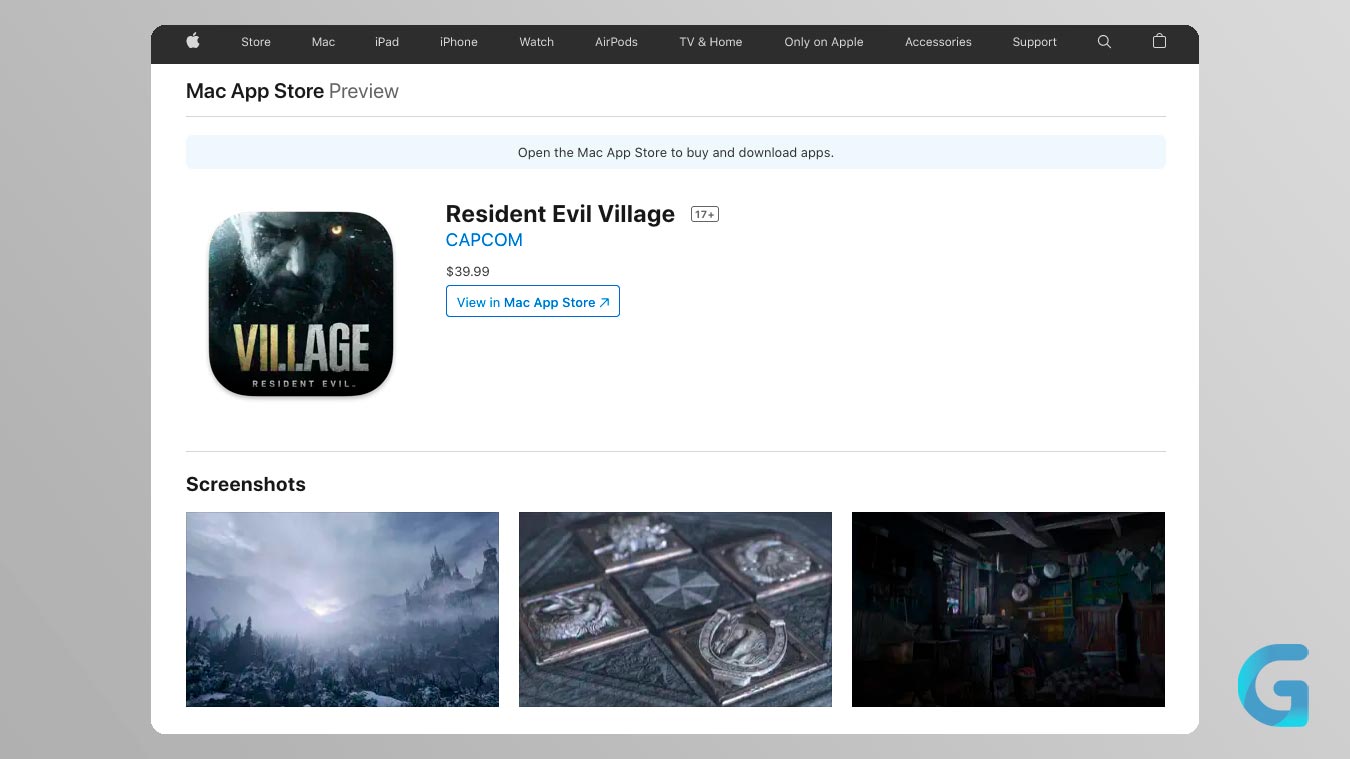Image resolution: width=1350 pixels, height=759 pixels.
Task: Open the misty village landscape screenshot
Action: click(x=342, y=610)
